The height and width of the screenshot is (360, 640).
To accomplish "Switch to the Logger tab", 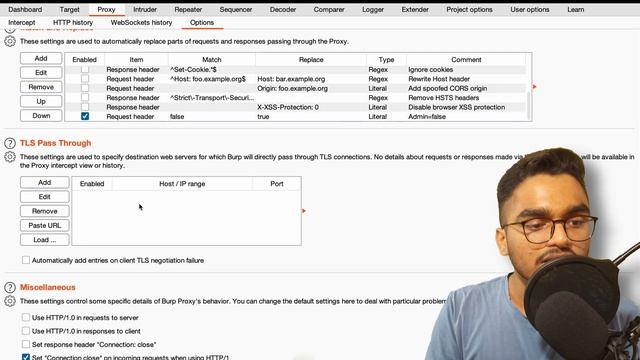I will 373,9.
